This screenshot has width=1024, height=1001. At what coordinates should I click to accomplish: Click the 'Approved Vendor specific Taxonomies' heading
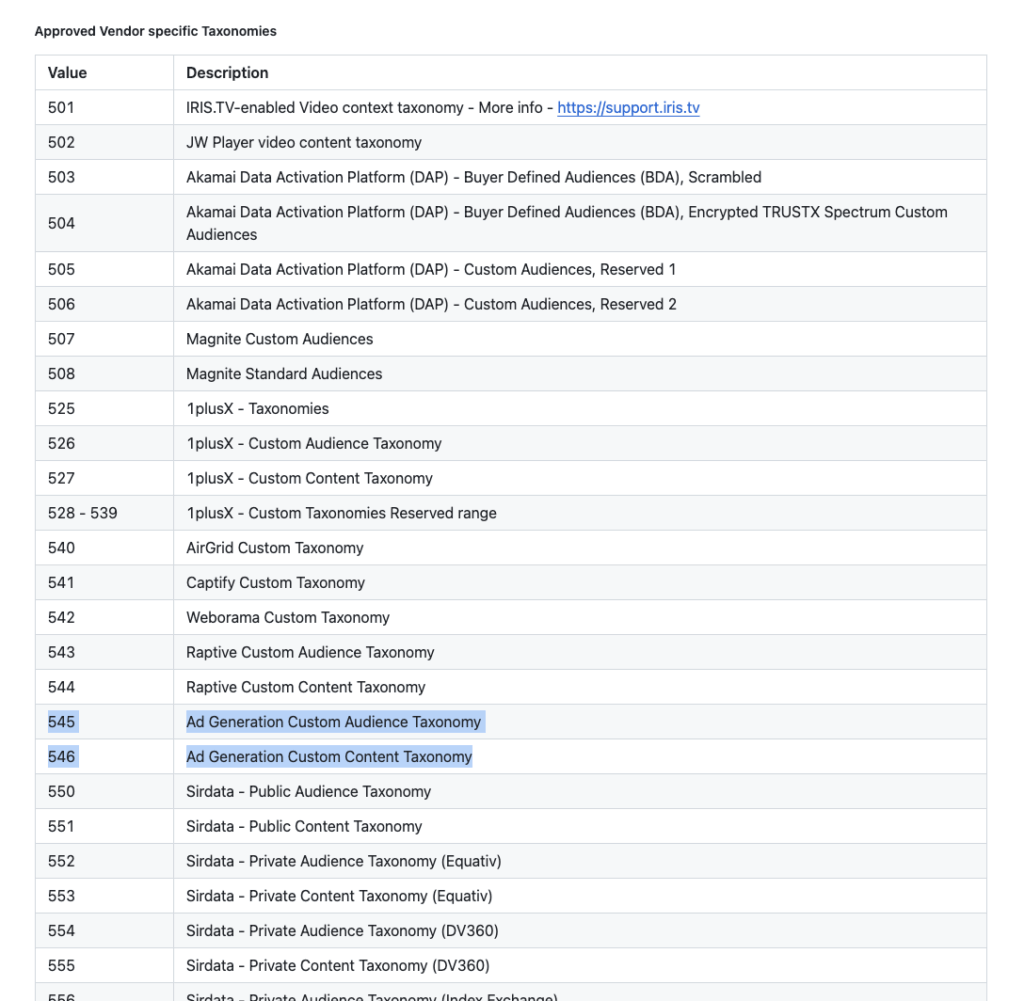pyautogui.click(x=156, y=32)
